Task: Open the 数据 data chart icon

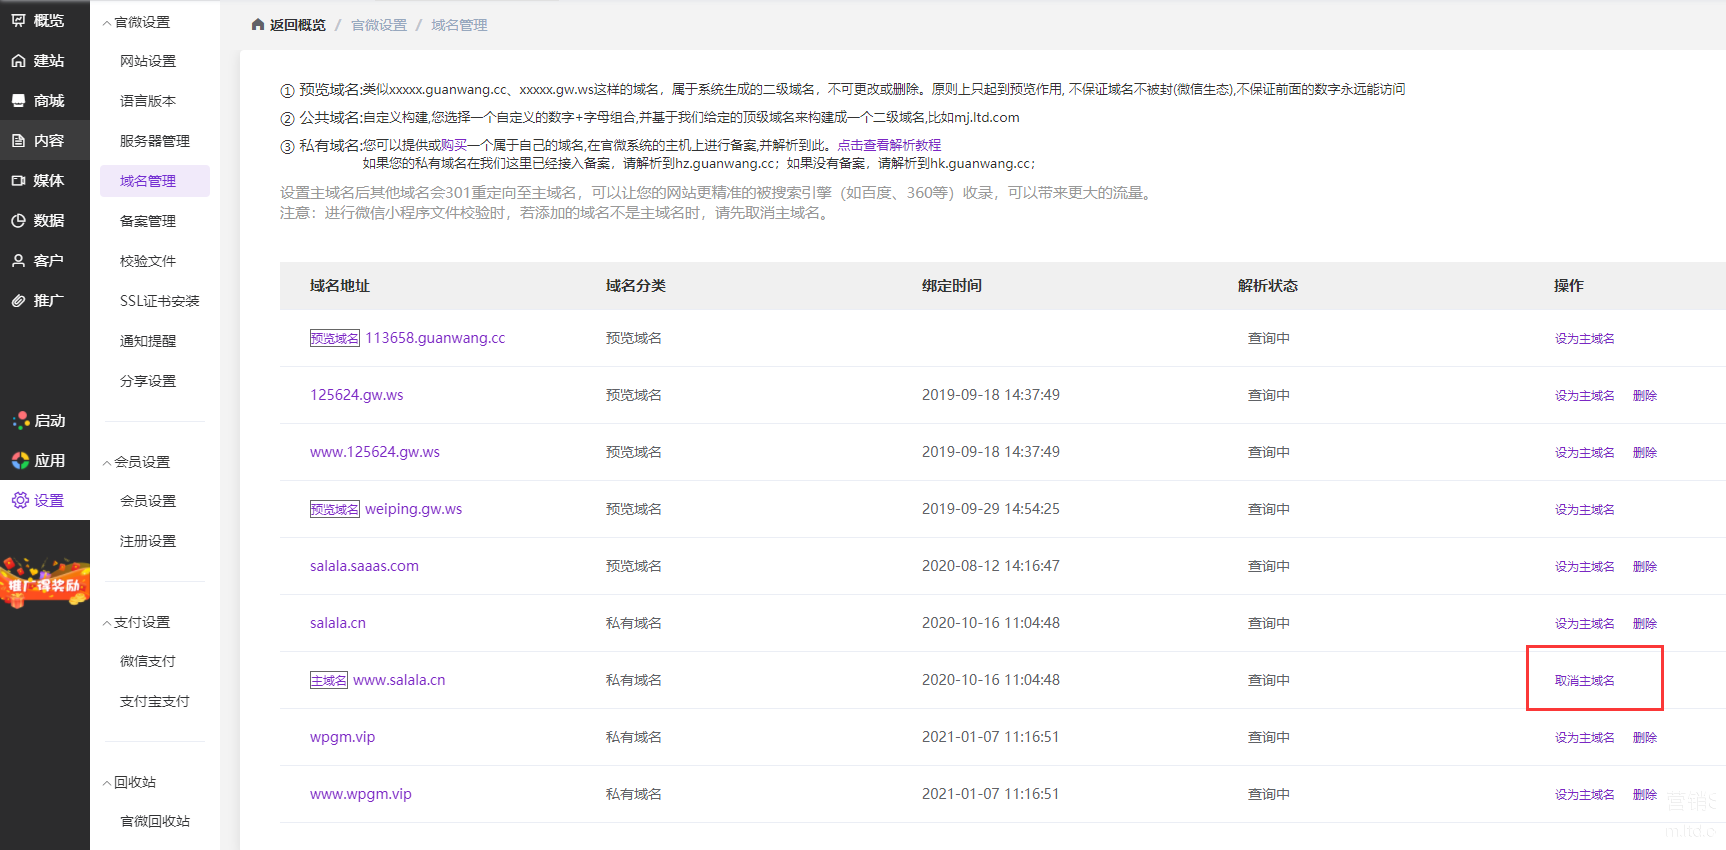Action: click(x=19, y=221)
